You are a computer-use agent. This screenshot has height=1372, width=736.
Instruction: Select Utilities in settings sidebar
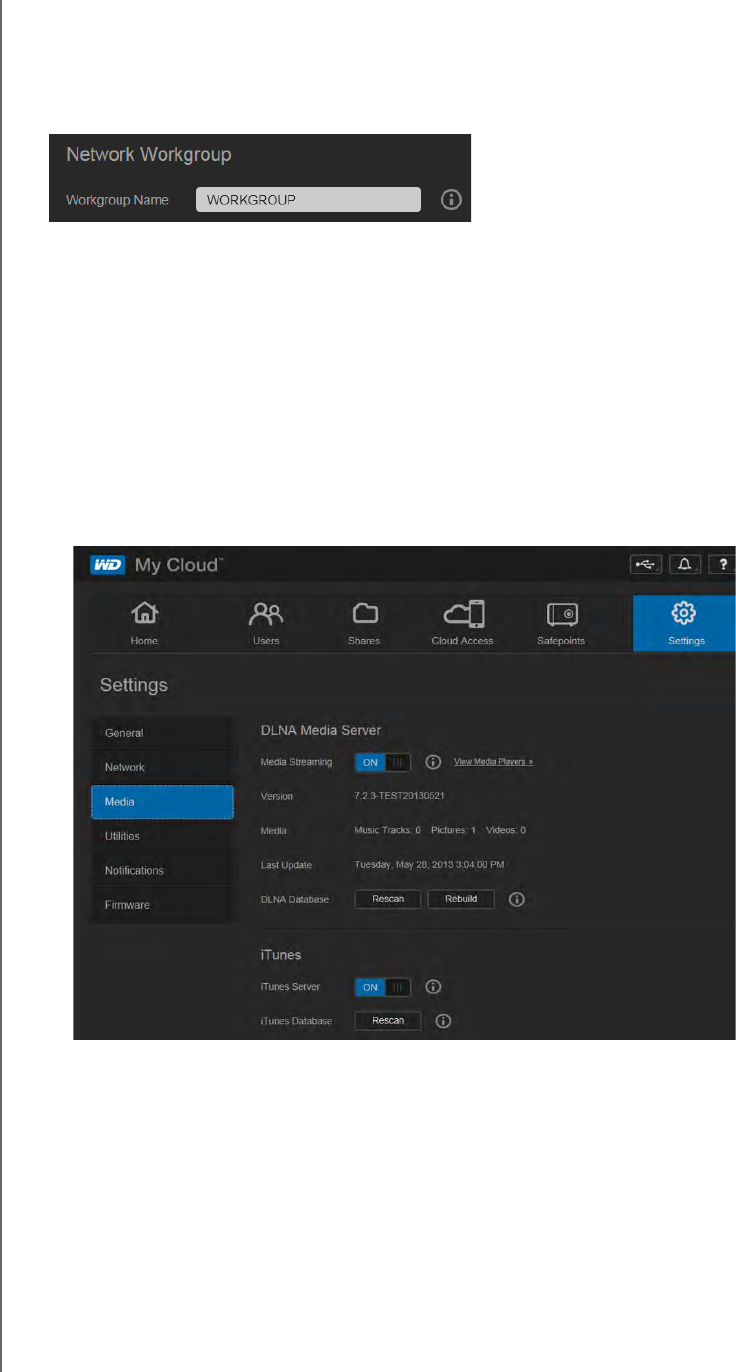click(x=162, y=836)
